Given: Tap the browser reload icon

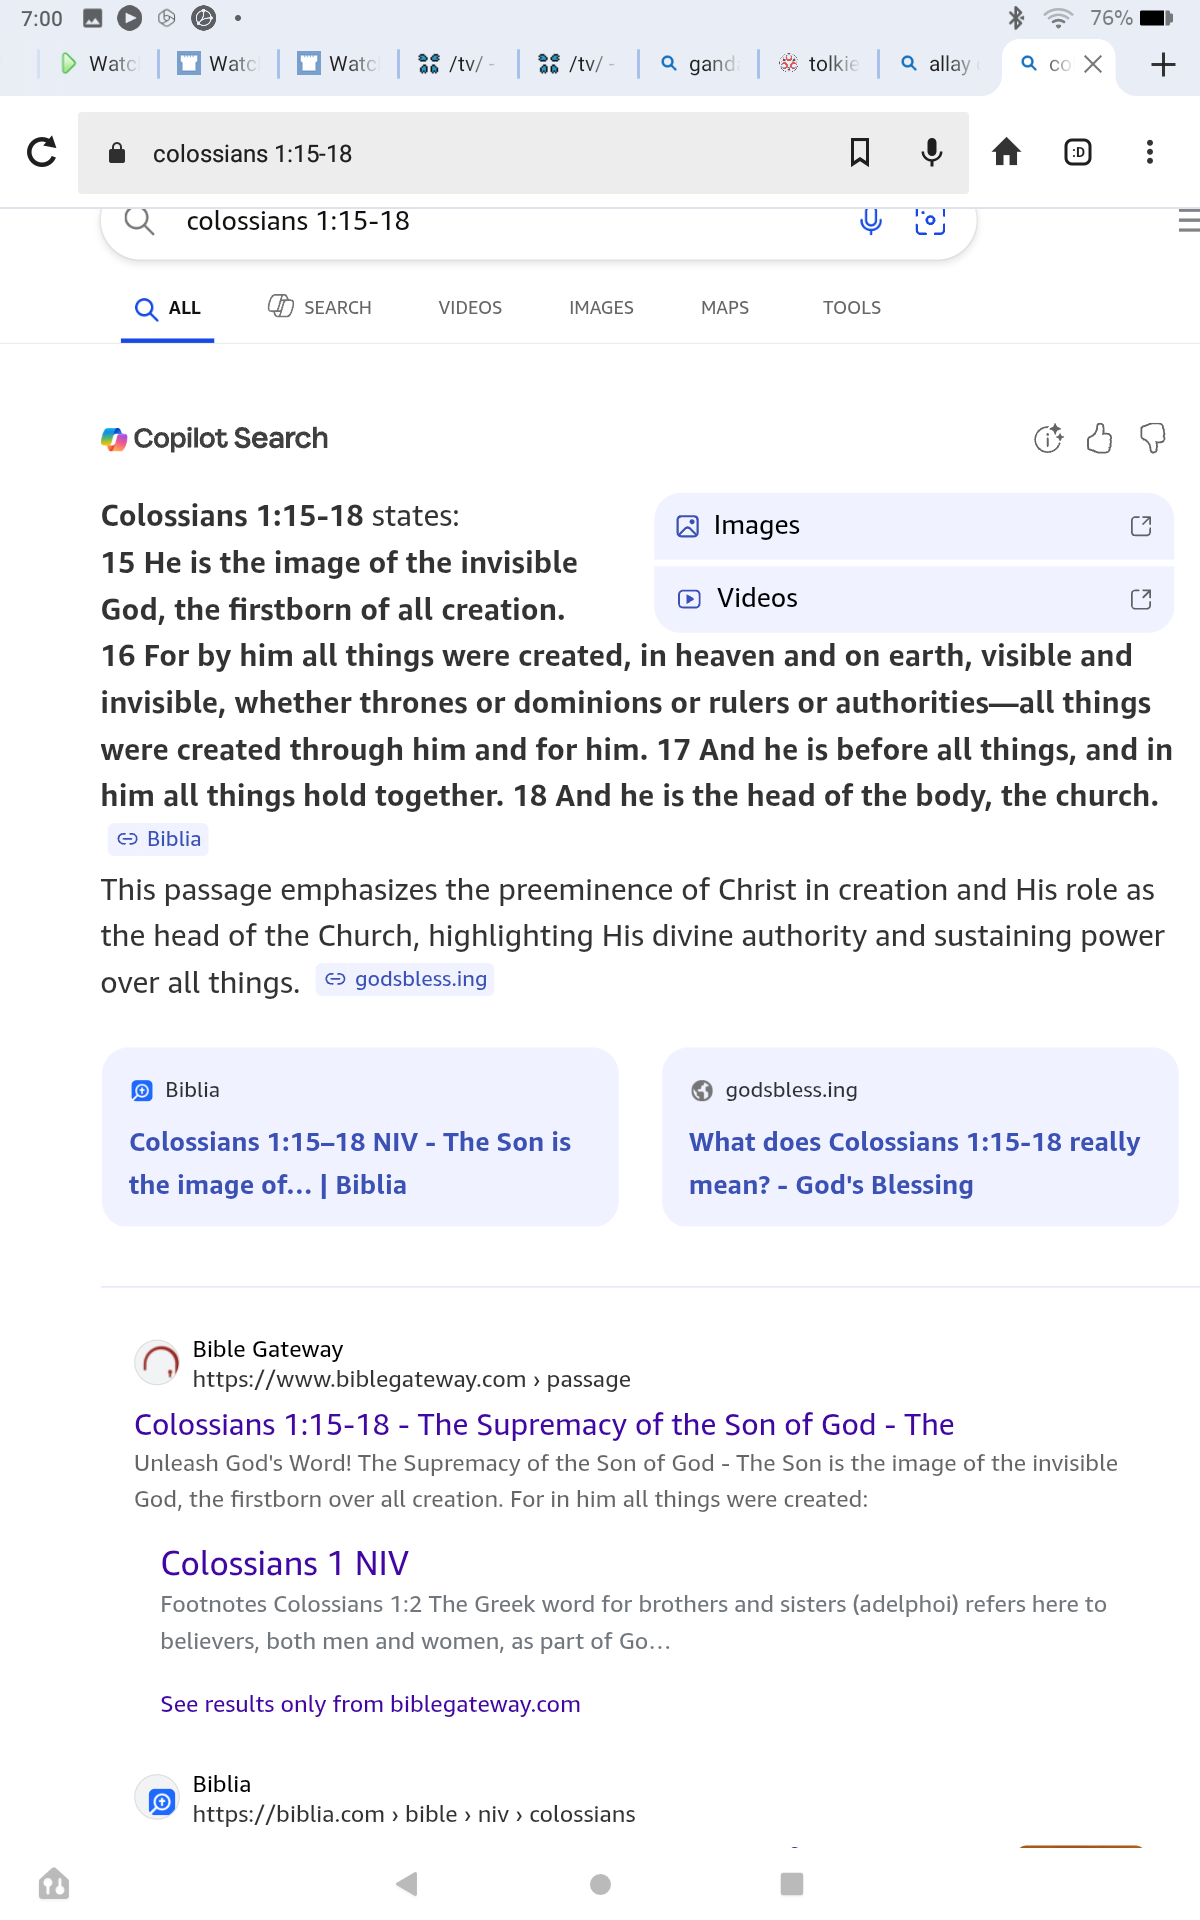Looking at the screenshot, I should click(x=42, y=153).
